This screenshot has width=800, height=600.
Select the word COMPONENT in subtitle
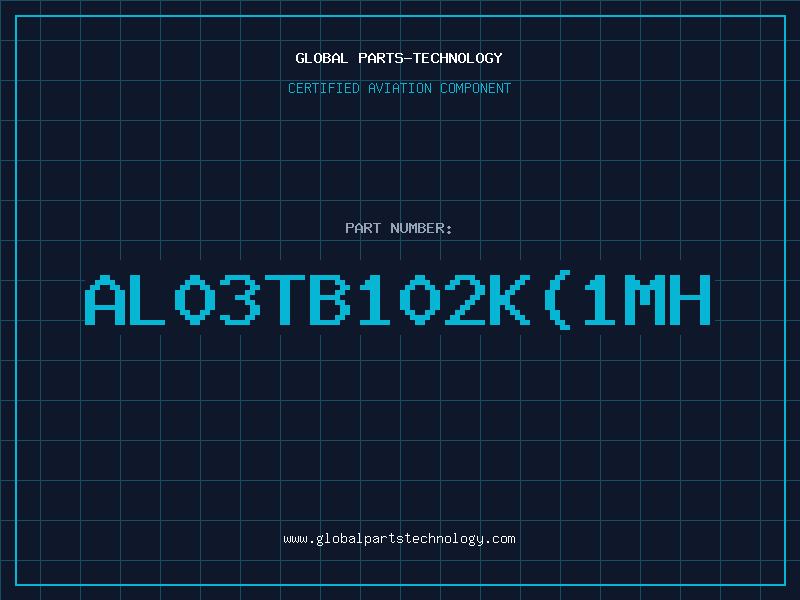point(476,88)
